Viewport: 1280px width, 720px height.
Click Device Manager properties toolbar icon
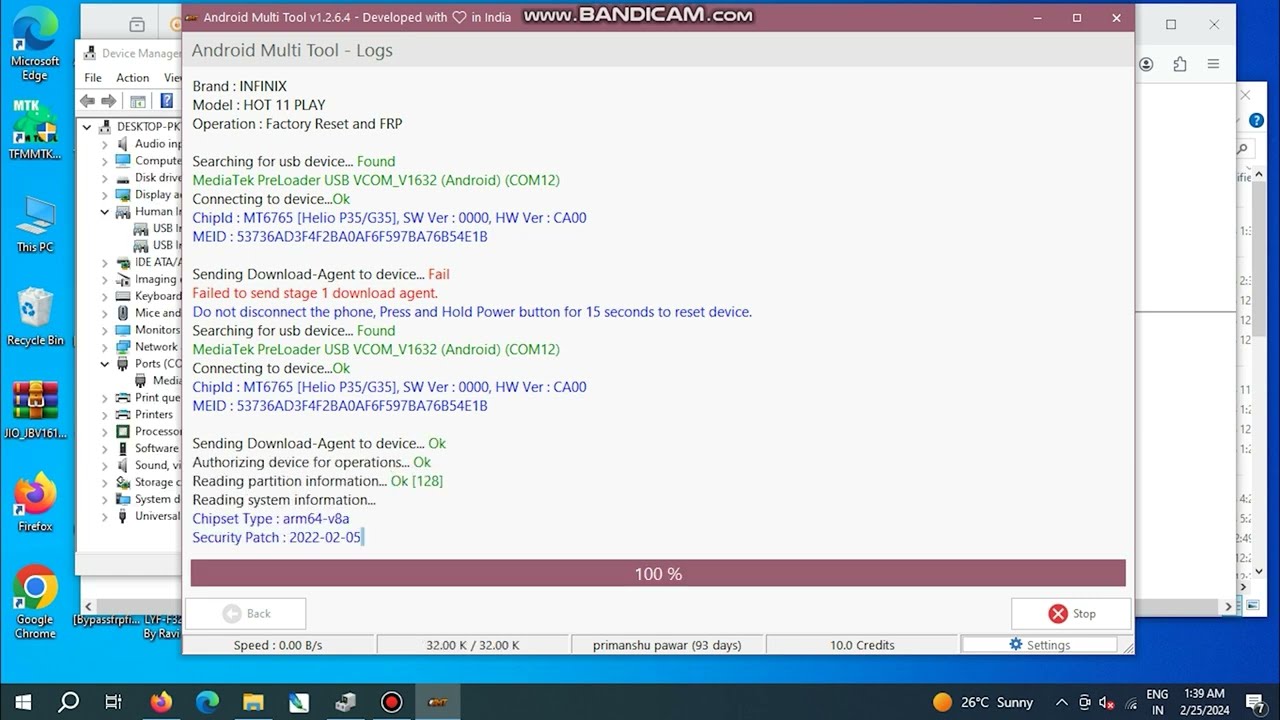(x=138, y=101)
